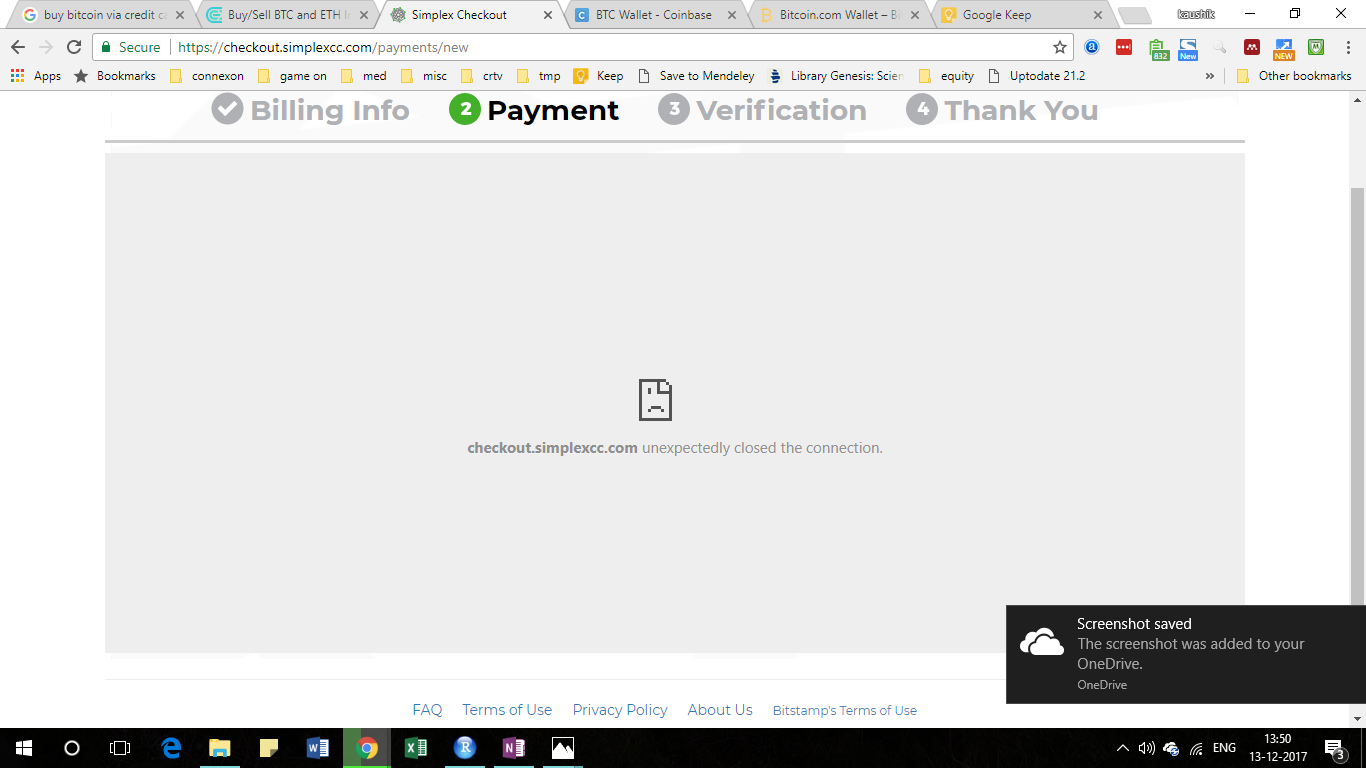Screen dimensions: 1366x768
Task: Open the 'med' bookmark folder
Action: [x=364, y=76]
